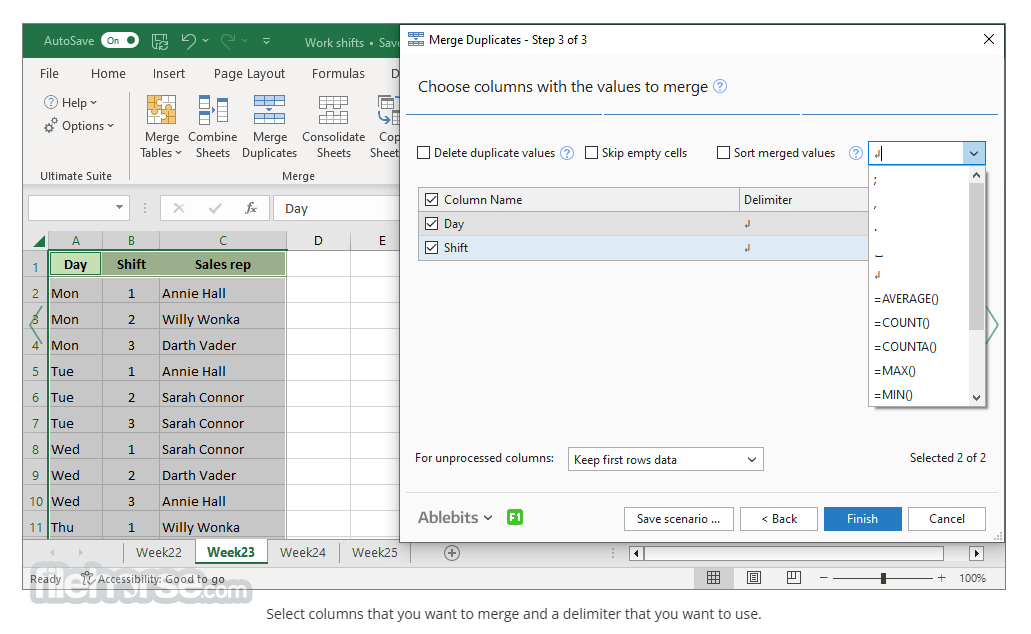Image resolution: width=1031 pixels, height=634 pixels.
Task: Switch to Normal view icon
Action: 713,578
